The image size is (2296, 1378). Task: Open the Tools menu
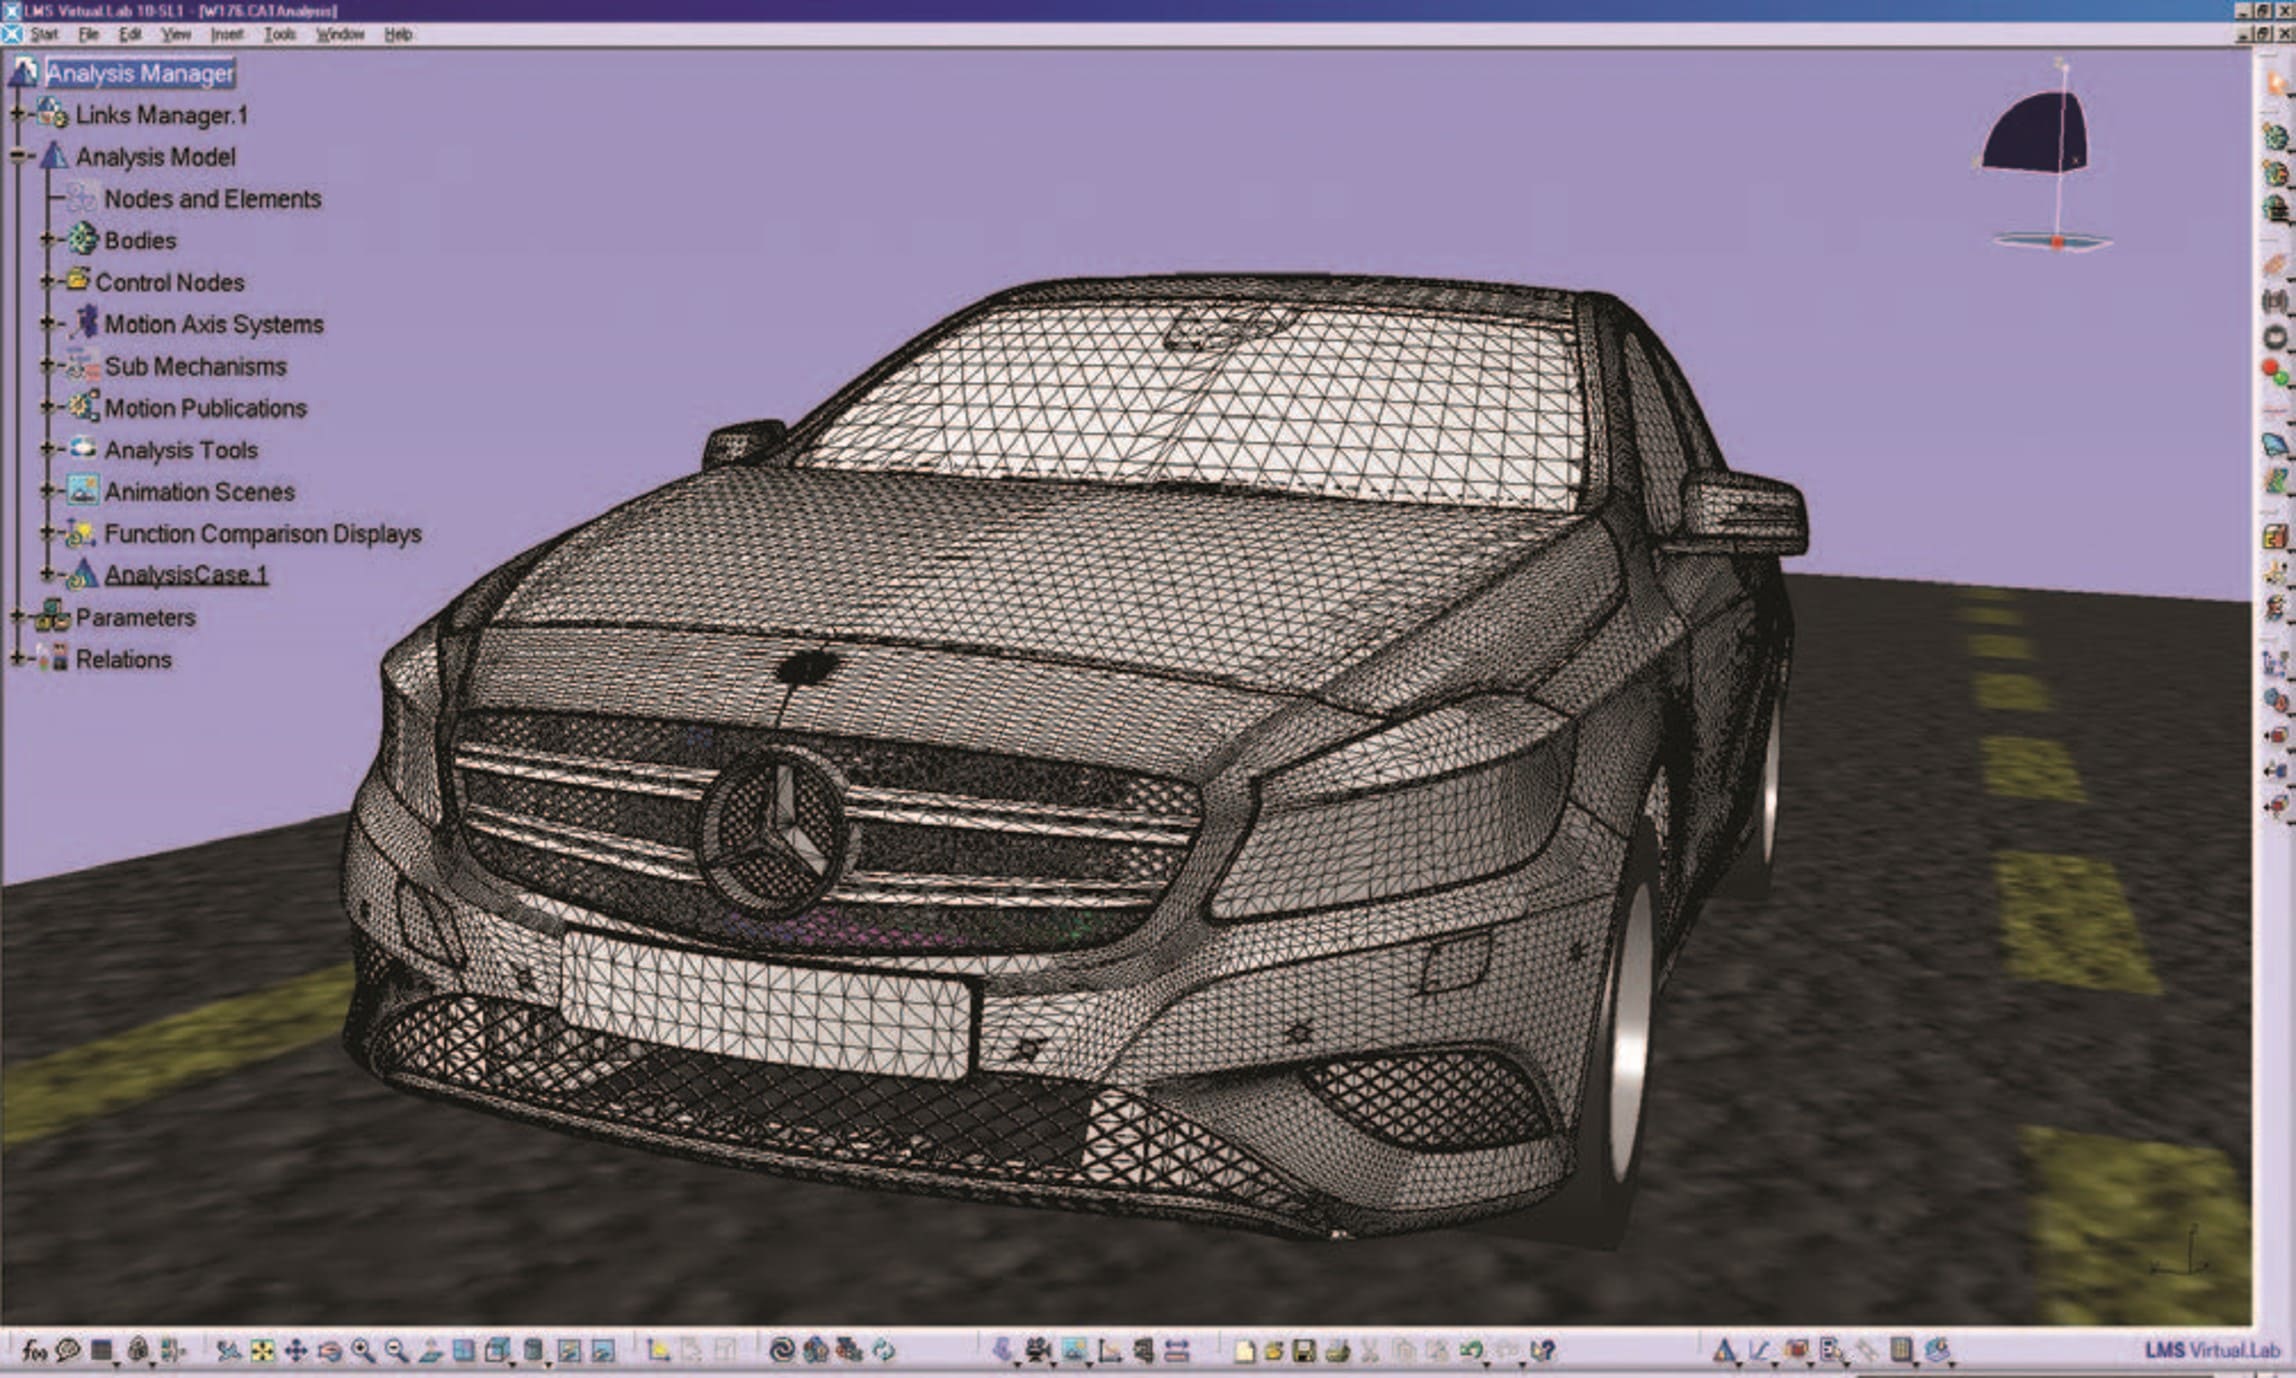280,34
